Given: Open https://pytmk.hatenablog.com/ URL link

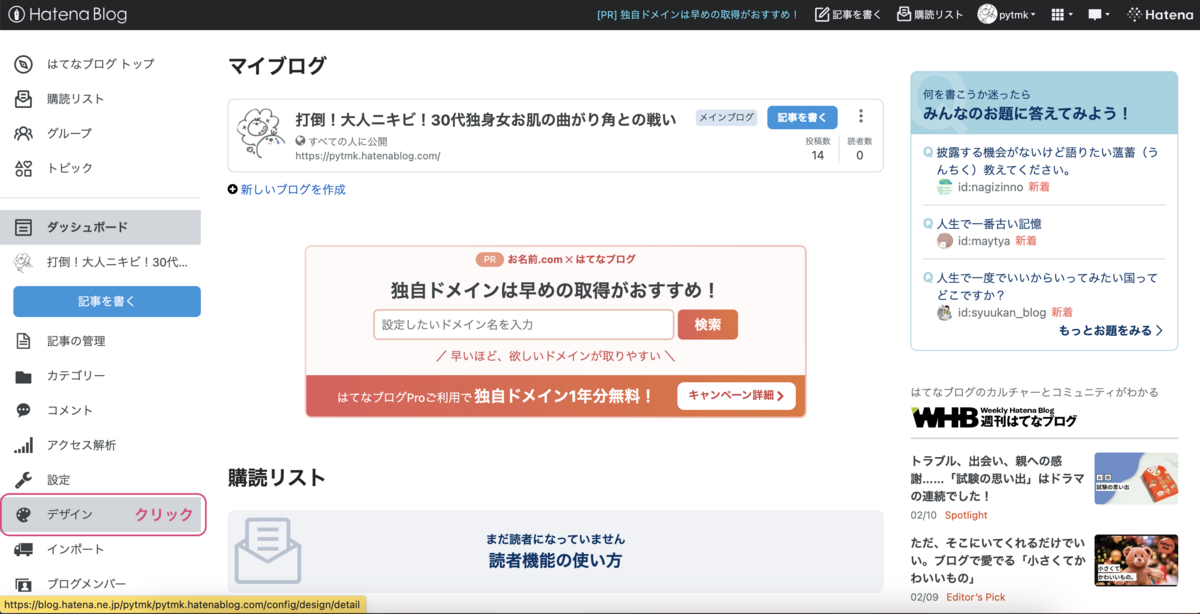Looking at the screenshot, I should [x=368, y=156].
